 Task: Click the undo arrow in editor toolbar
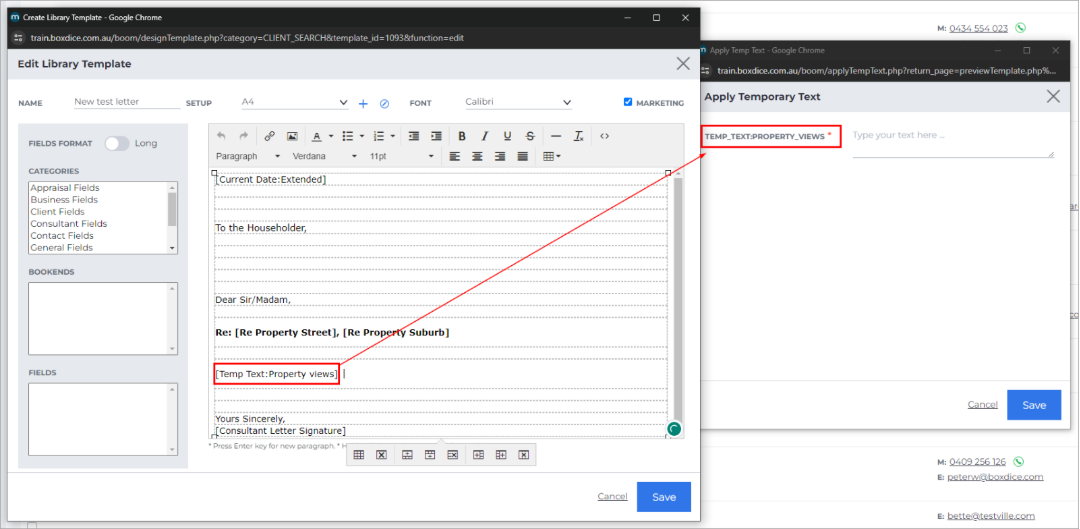221,136
